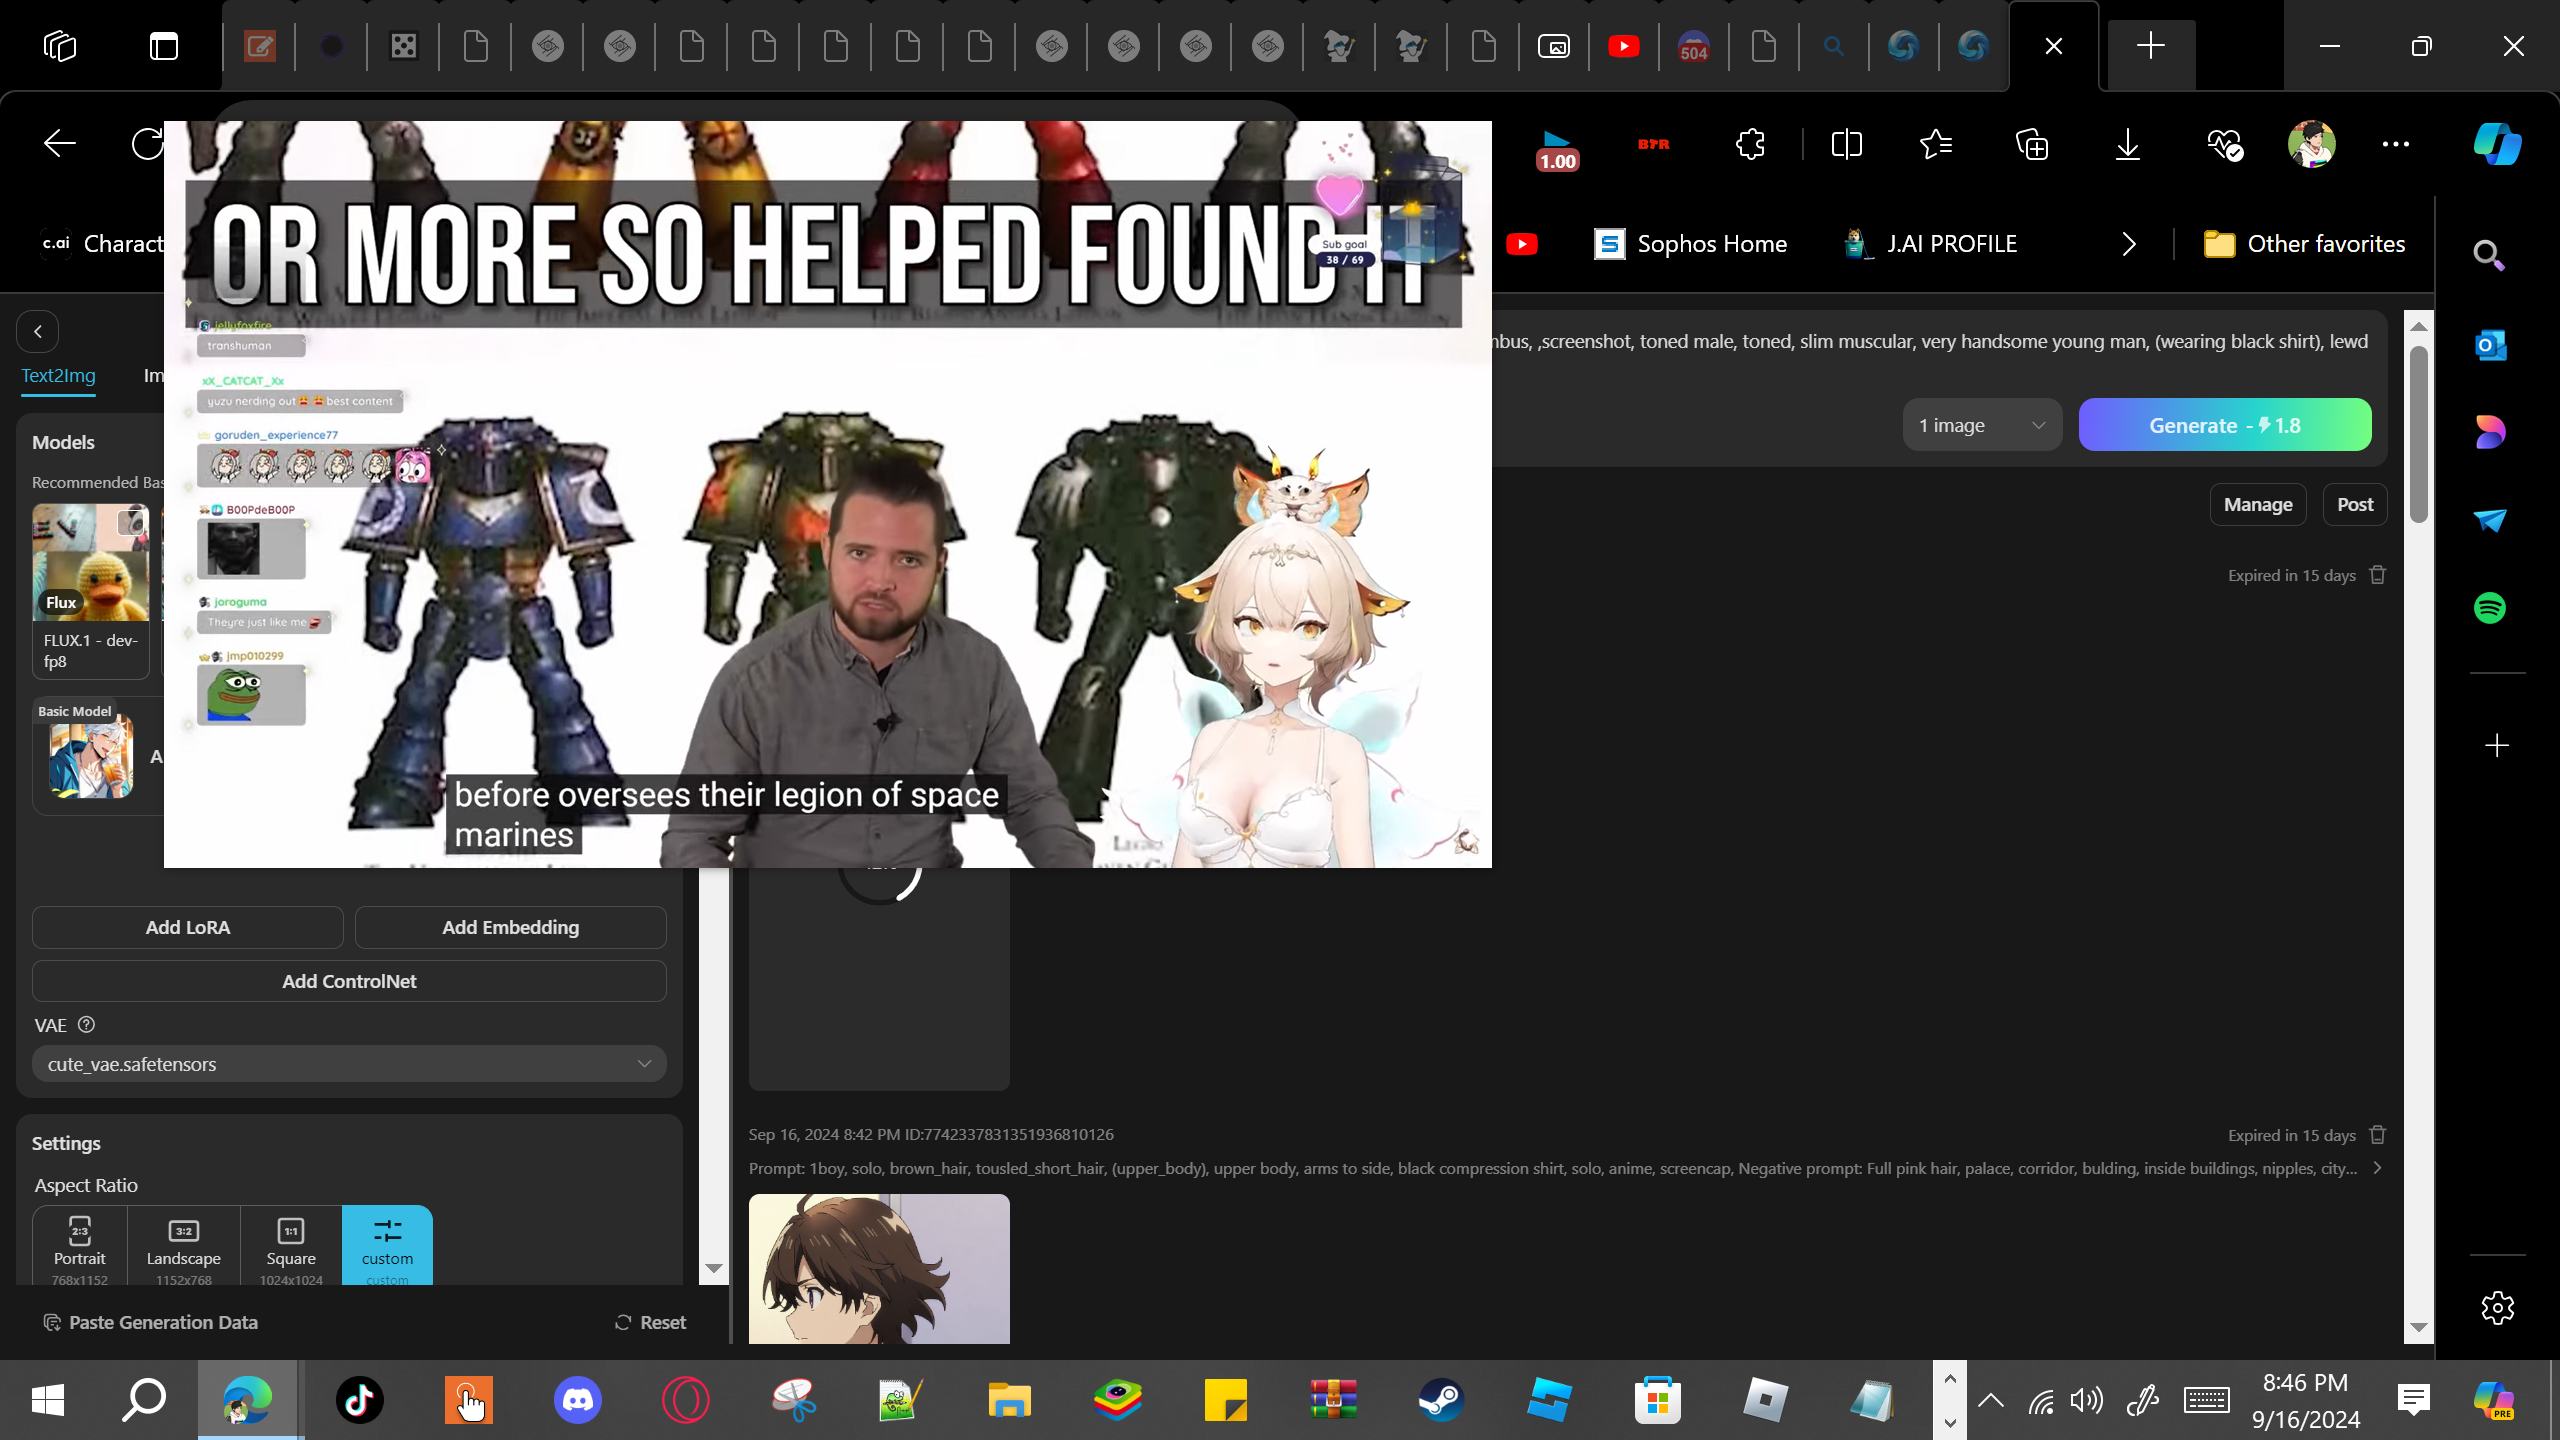Click the left panel scroll-down arrow
The width and height of the screenshot is (2560, 1440).
pos(713,1268)
